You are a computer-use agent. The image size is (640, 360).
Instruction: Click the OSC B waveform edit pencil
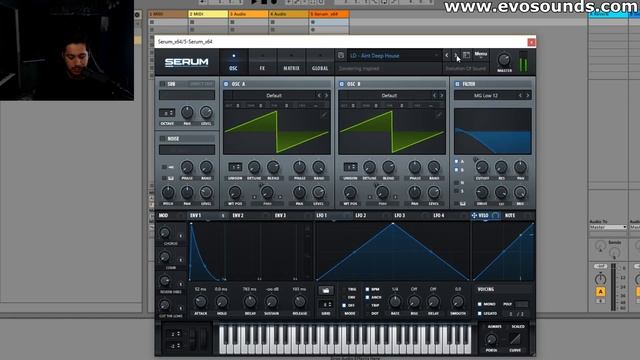tap(439, 116)
